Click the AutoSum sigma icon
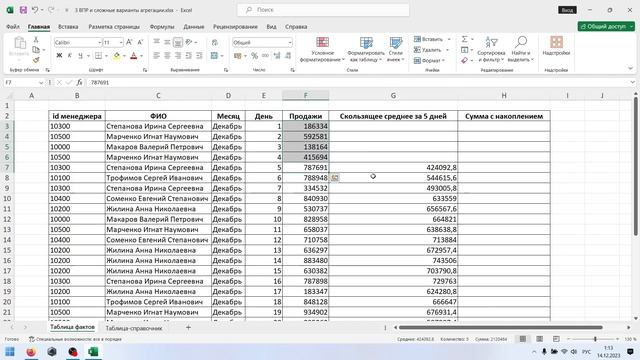 coord(464,39)
